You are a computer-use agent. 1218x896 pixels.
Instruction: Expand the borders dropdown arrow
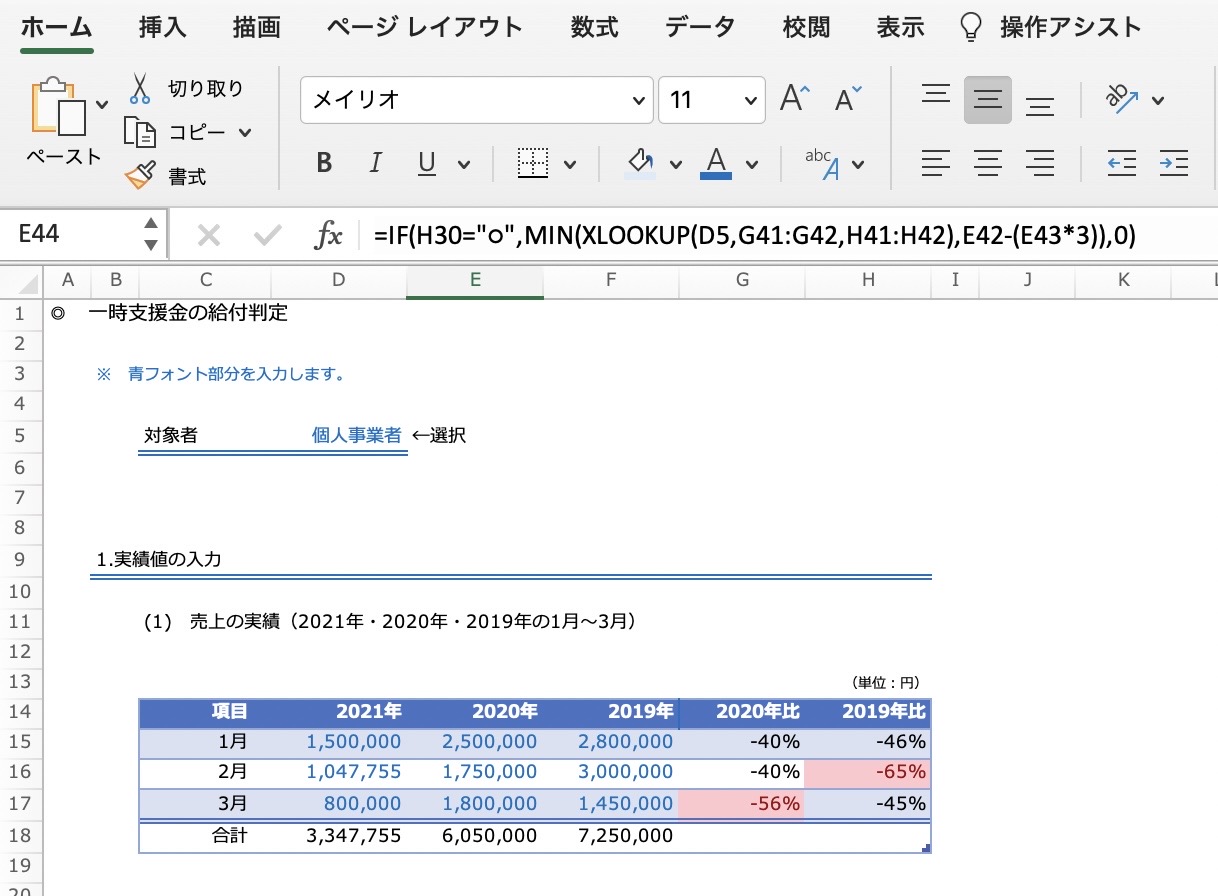(570, 163)
